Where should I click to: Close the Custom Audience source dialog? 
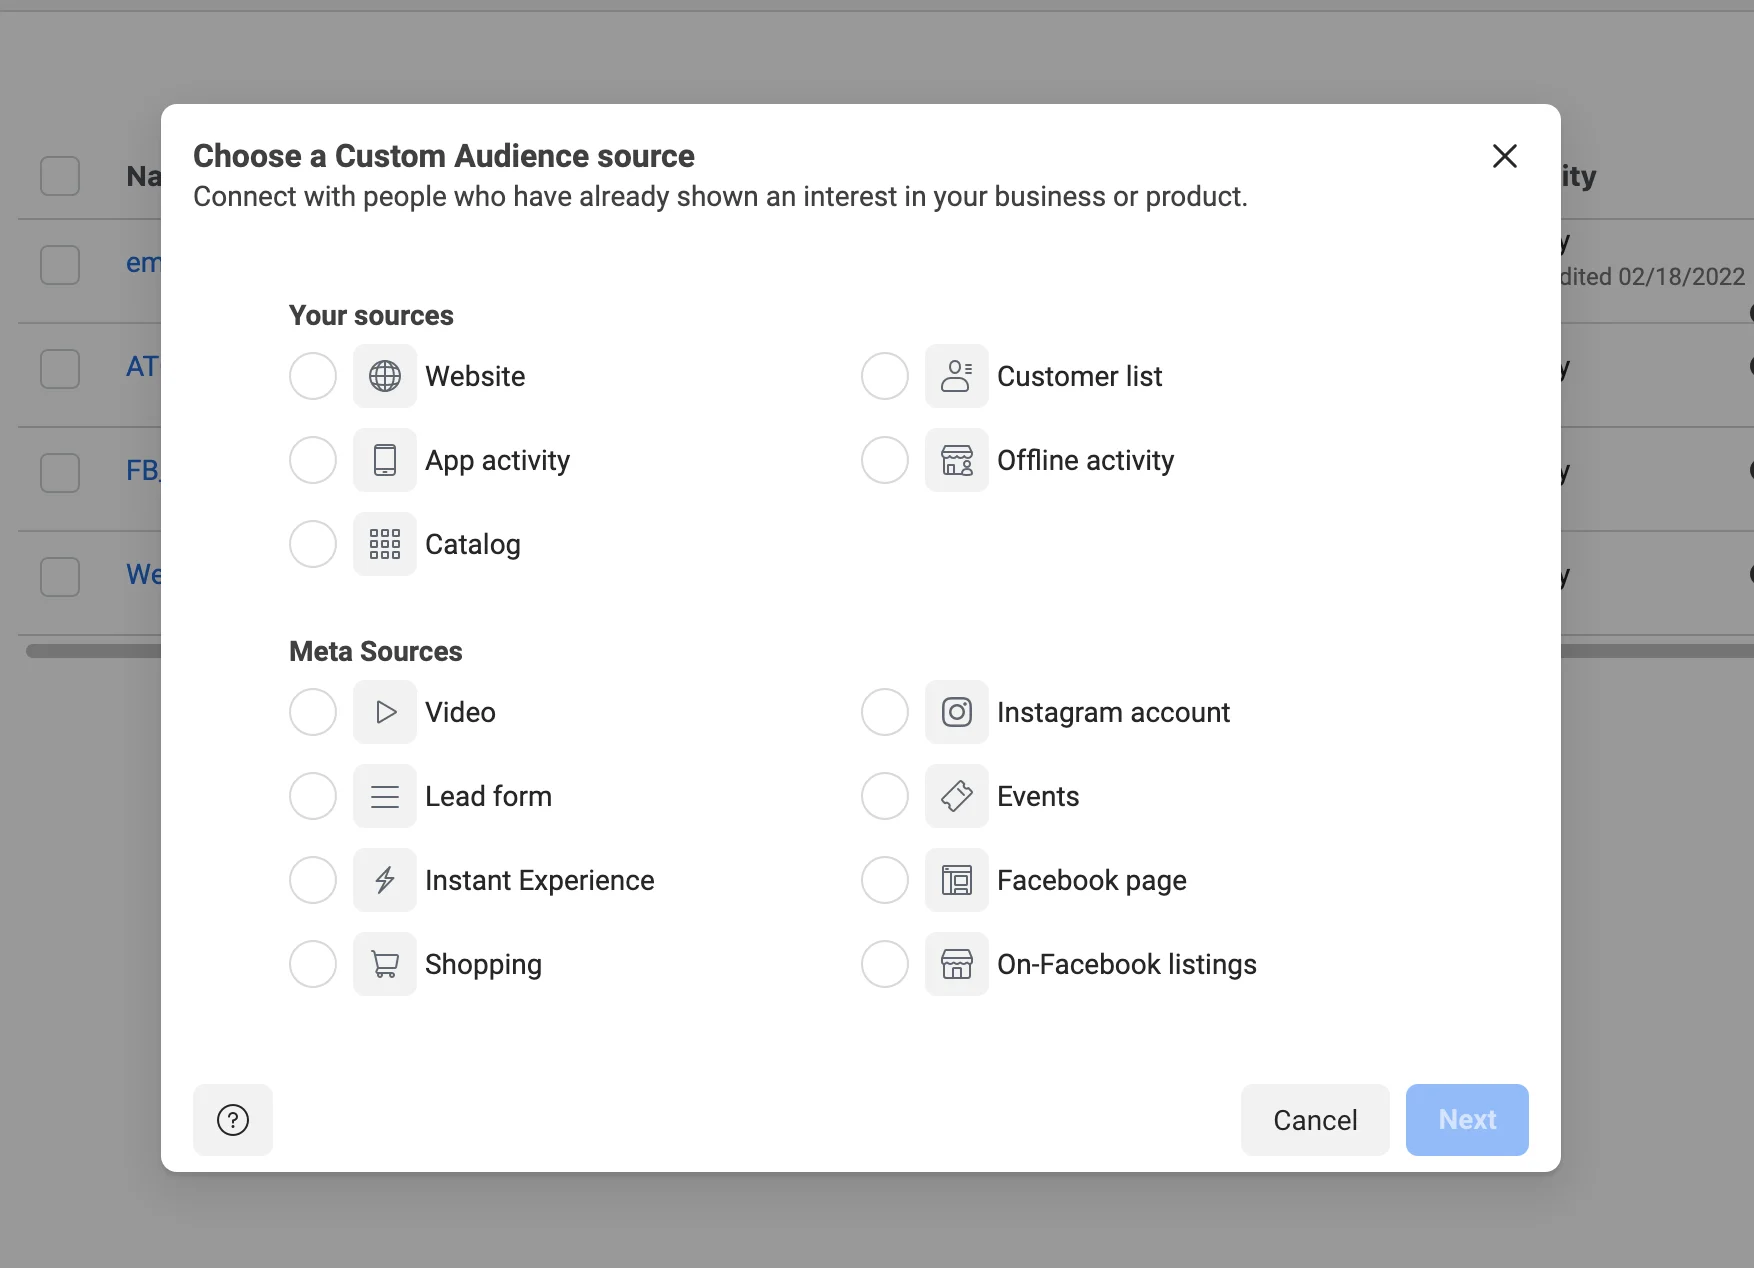(1505, 156)
